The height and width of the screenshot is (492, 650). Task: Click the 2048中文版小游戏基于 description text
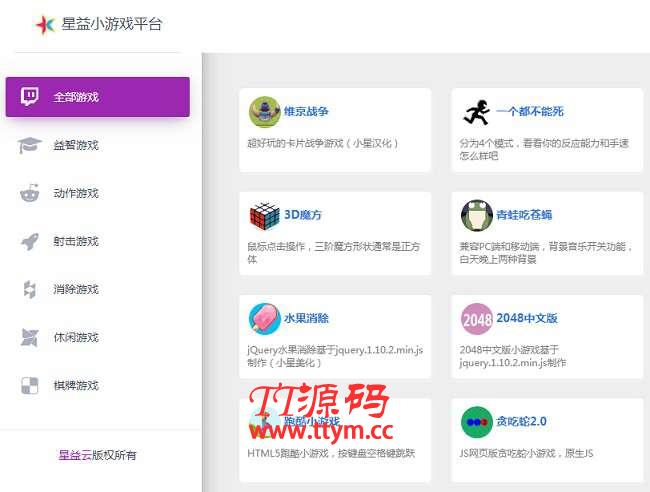(513, 356)
